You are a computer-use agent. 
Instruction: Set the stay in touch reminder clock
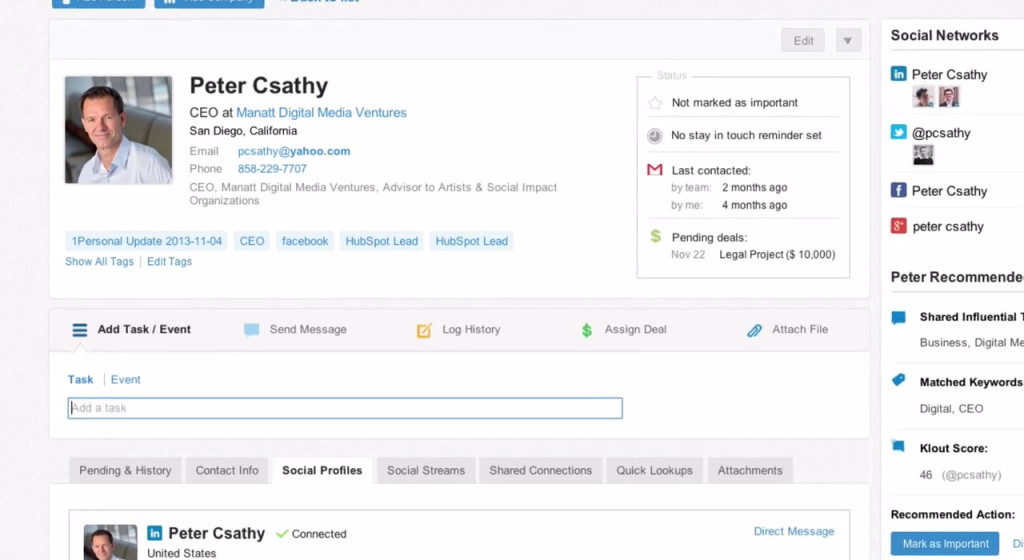pyautogui.click(x=655, y=136)
